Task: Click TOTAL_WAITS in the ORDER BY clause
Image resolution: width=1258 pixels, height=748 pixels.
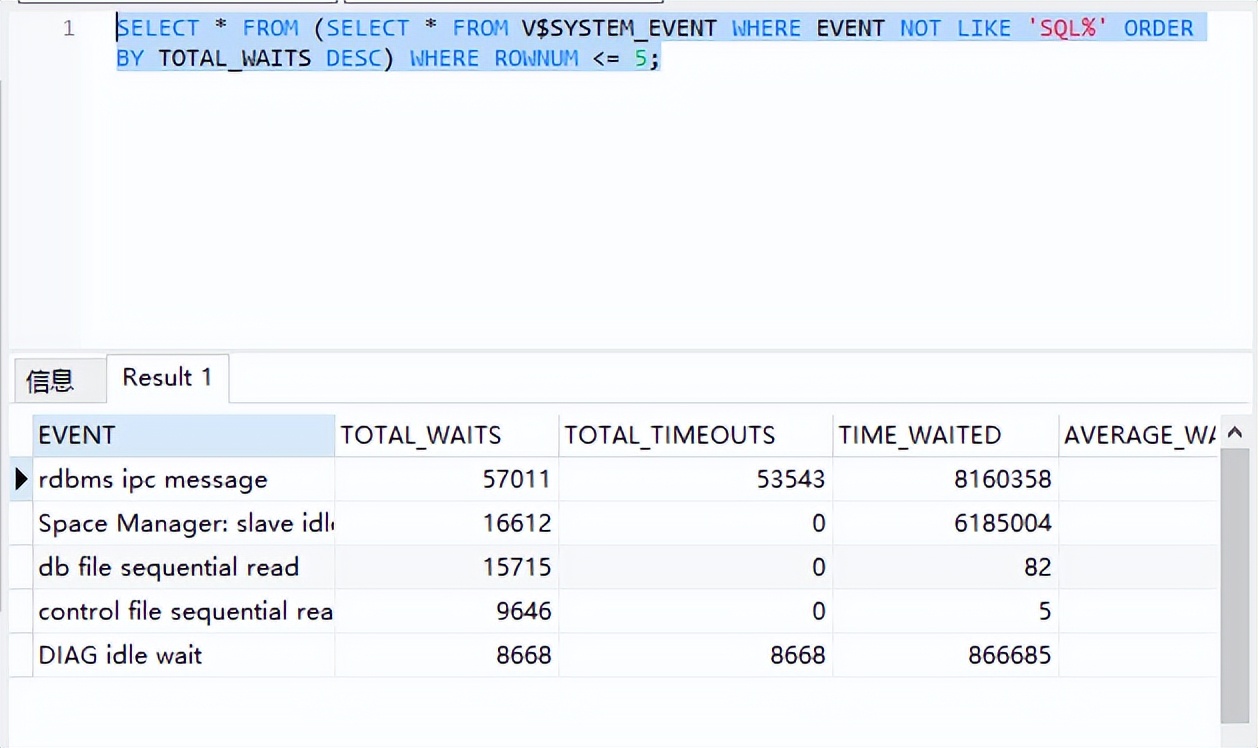Action: (234, 58)
